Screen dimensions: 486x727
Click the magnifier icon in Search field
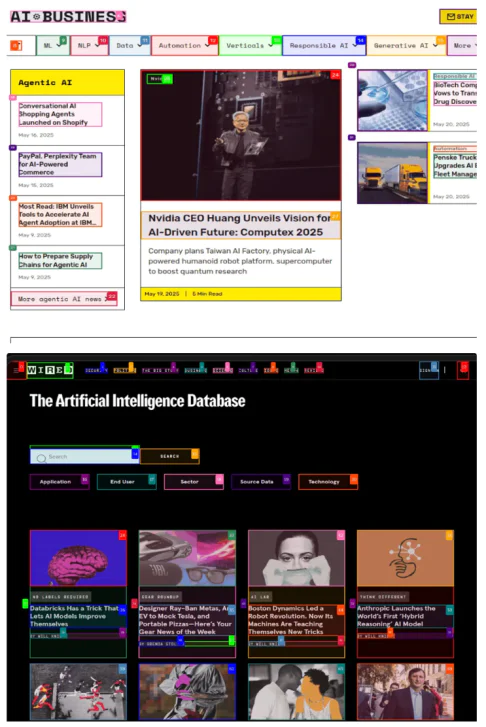[x=41, y=458]
